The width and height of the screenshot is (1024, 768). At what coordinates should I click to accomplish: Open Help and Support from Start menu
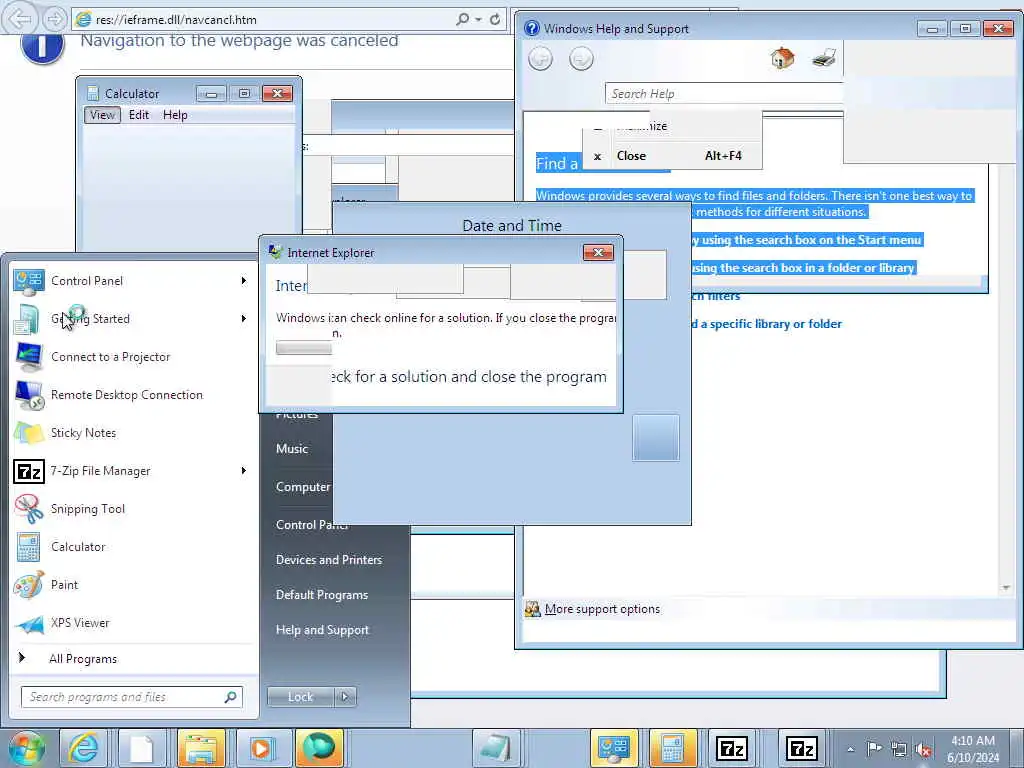[322, 630]
